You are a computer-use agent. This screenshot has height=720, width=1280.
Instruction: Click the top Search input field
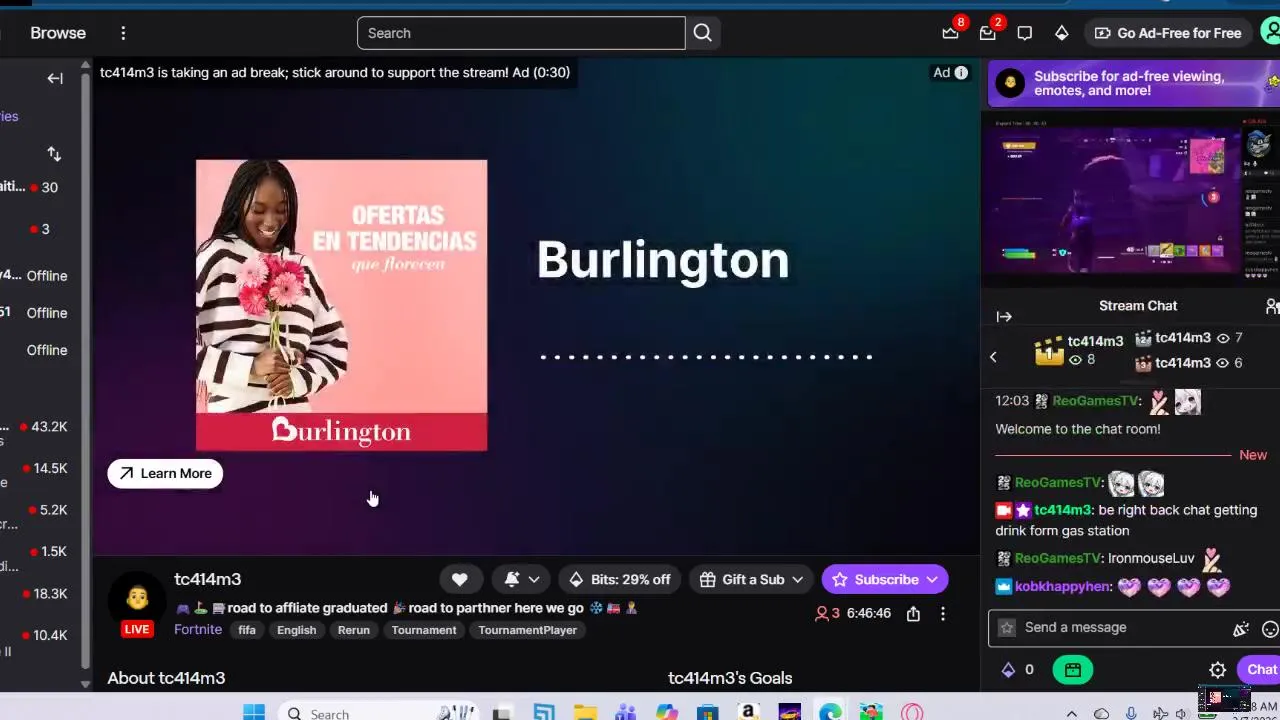[x=521, y=33]
